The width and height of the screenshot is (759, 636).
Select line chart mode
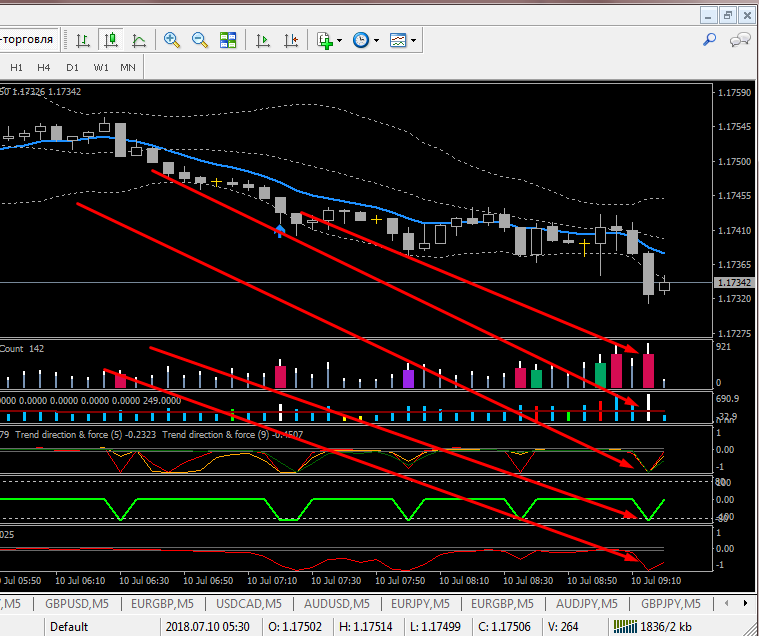point(139,40)
